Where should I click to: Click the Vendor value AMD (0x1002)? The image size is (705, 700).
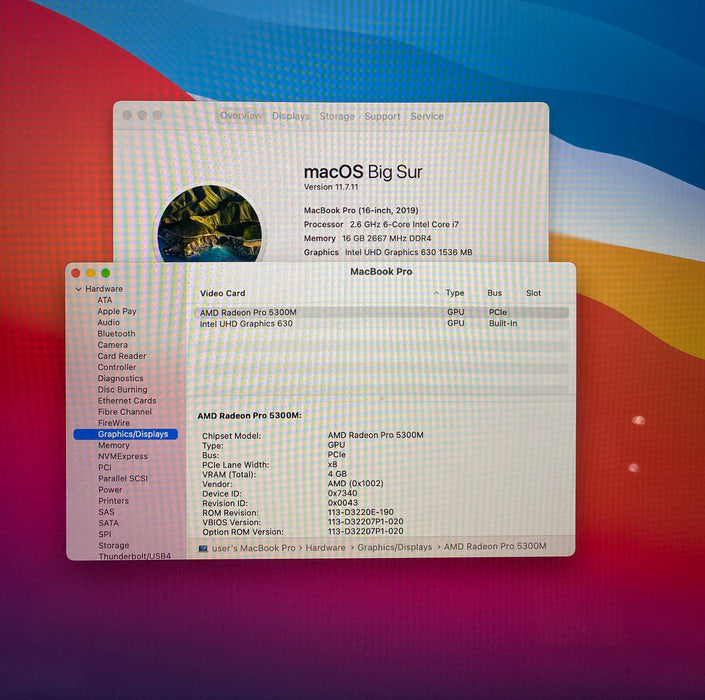point(356,484)
